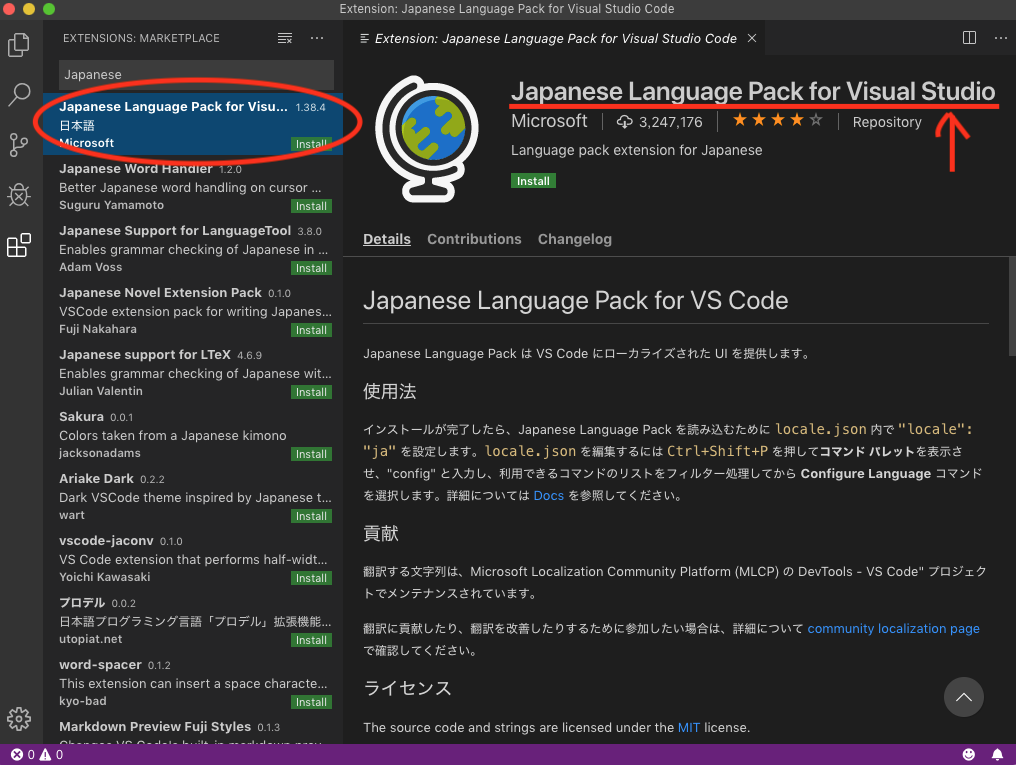Install the word-spacer extension
Image resolution: width=1016 pixels, height=765 pixels.
[x=311, y=702]
